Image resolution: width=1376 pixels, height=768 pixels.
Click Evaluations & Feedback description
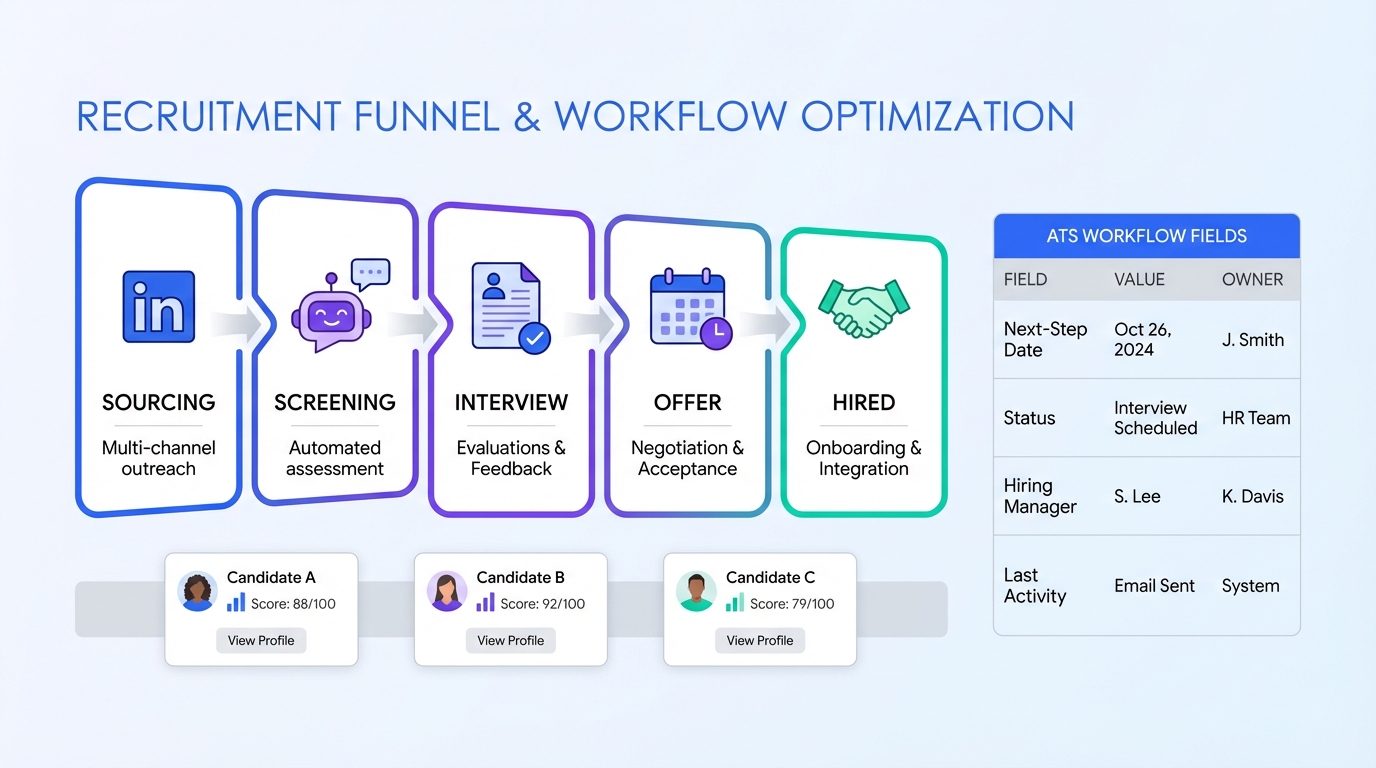(x=511, y=458)
